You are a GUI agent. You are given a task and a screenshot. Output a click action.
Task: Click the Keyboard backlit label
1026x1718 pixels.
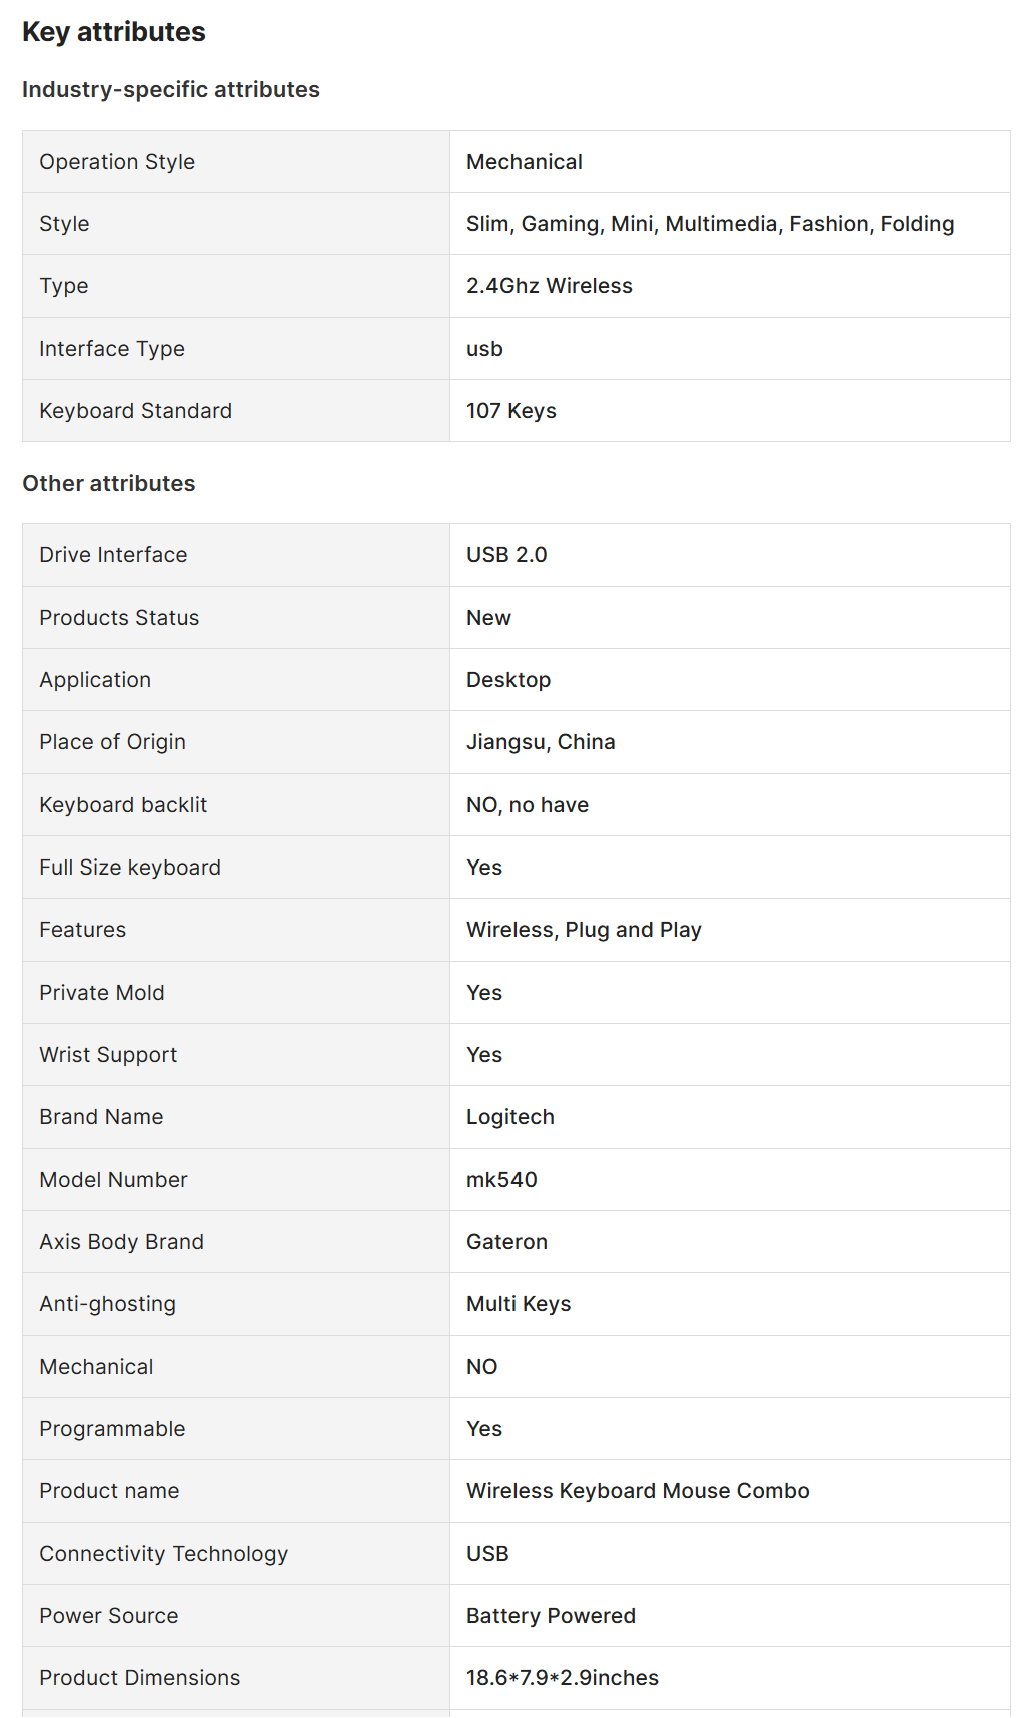123,805
